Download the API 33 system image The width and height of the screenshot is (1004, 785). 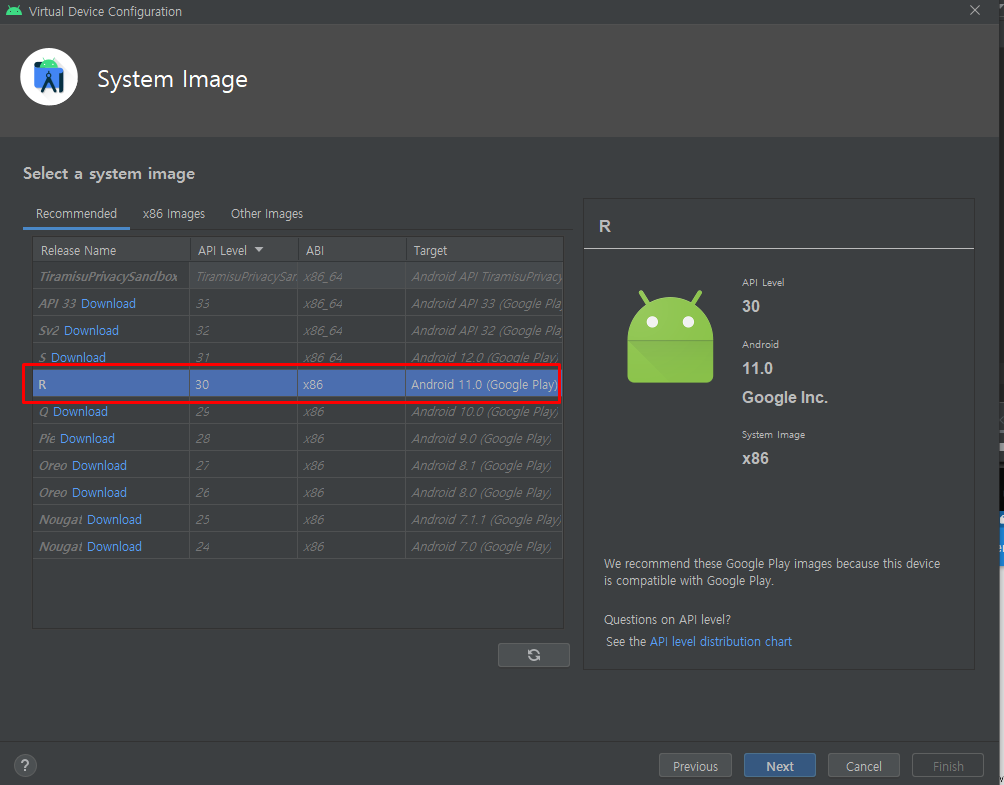[108, 303]
